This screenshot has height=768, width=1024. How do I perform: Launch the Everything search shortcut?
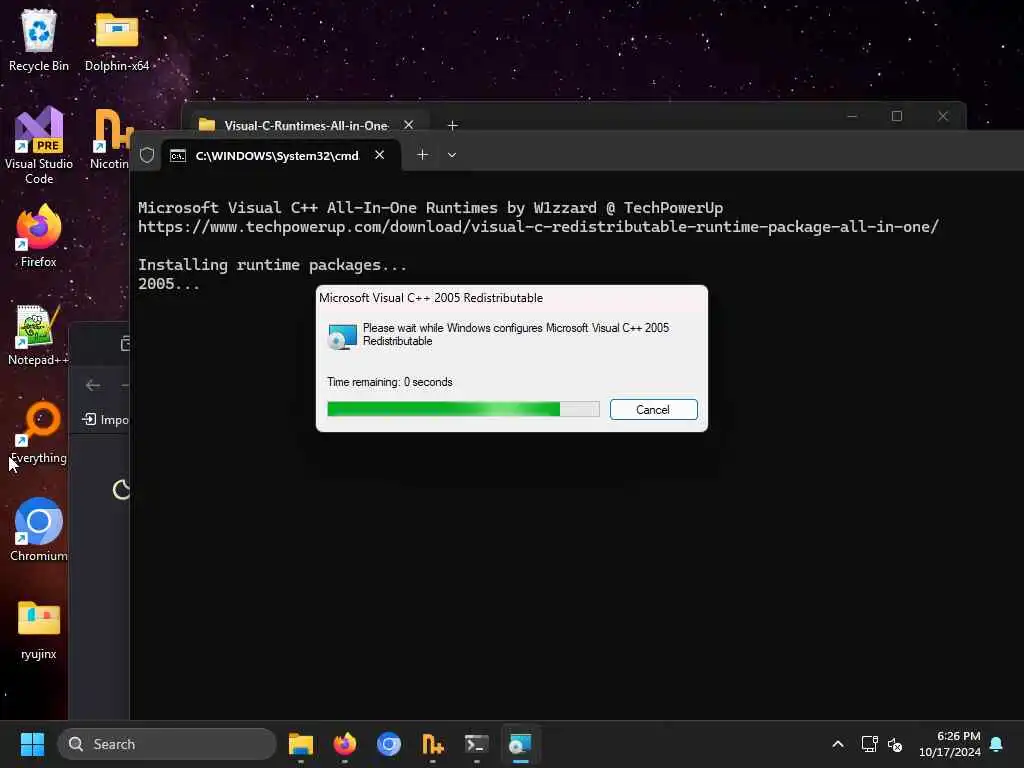click(39, 432)
